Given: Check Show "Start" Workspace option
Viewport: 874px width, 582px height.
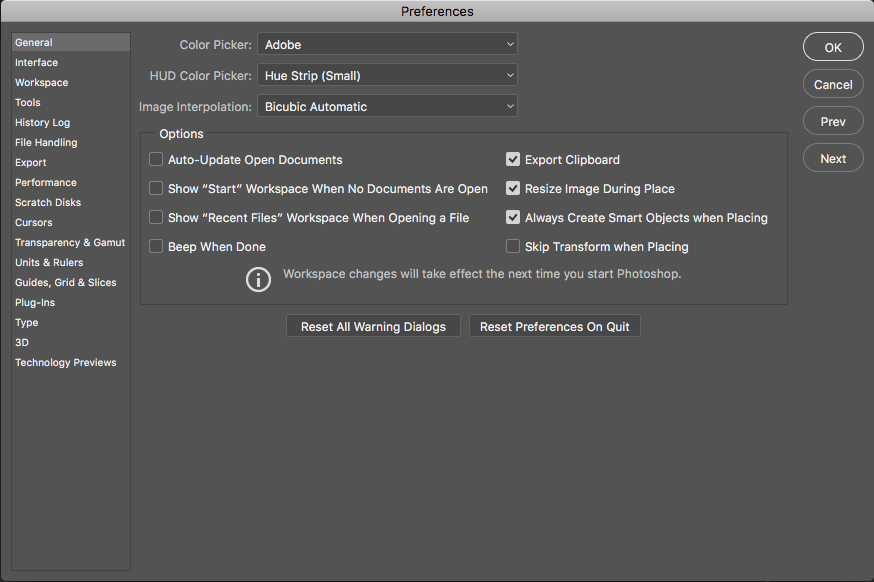Looking at the screenshot, I should [156, 188].
